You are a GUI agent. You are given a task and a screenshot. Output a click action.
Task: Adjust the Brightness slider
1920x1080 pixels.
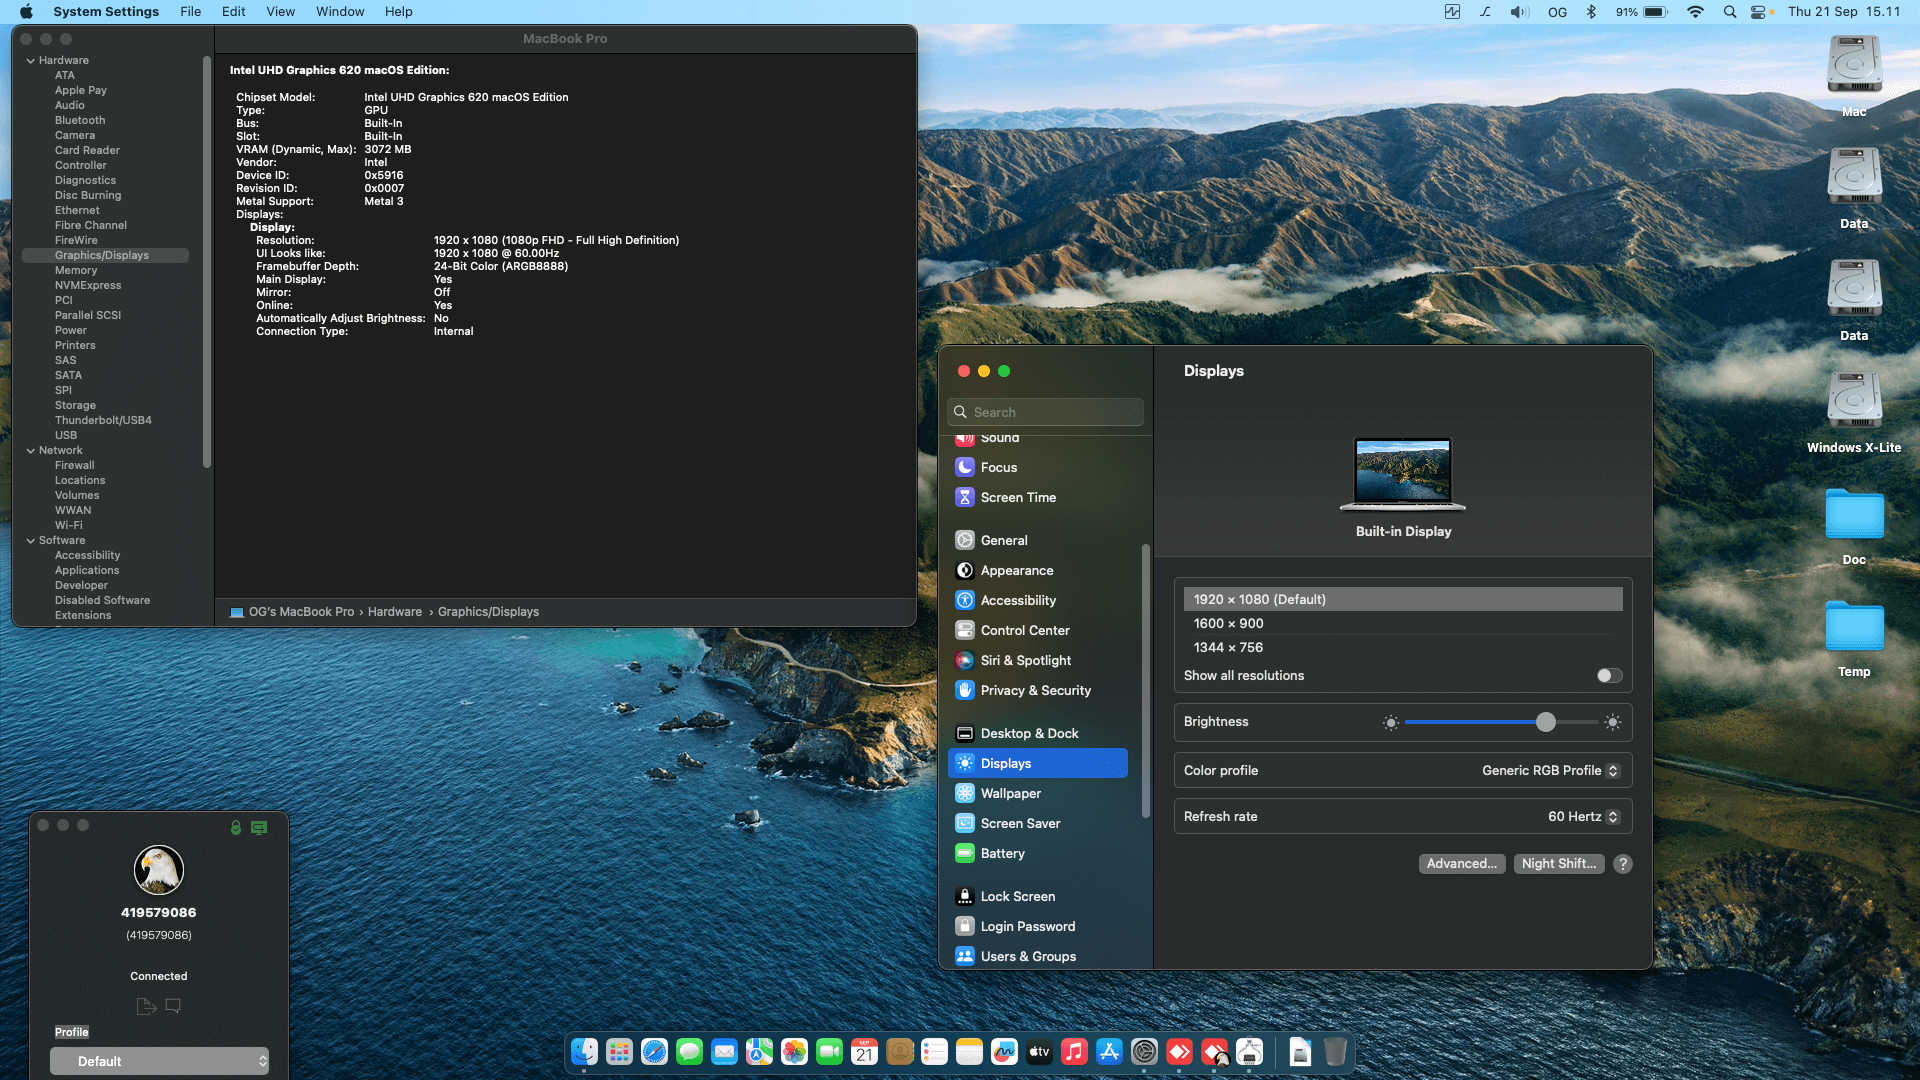tap(1546, 721)
